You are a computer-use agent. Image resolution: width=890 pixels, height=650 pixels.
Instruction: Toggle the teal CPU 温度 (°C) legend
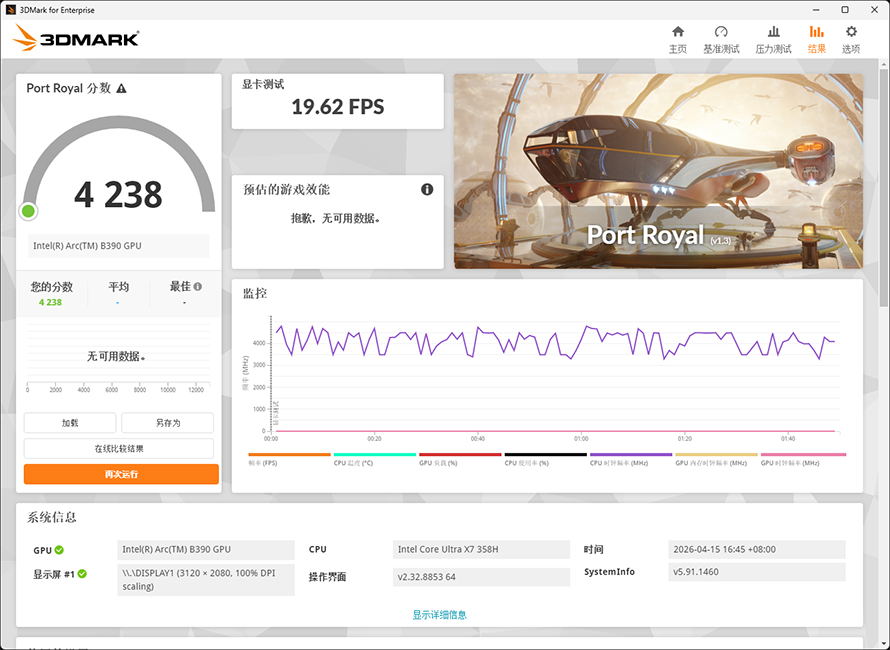375,459
